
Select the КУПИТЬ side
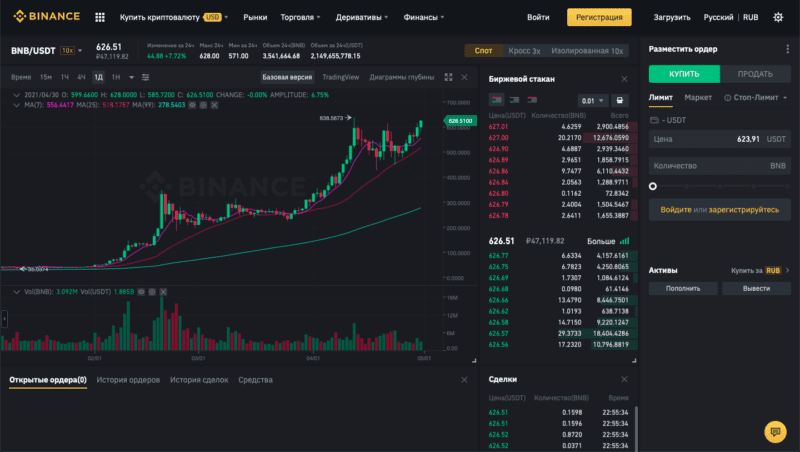[x=684, y=74]
